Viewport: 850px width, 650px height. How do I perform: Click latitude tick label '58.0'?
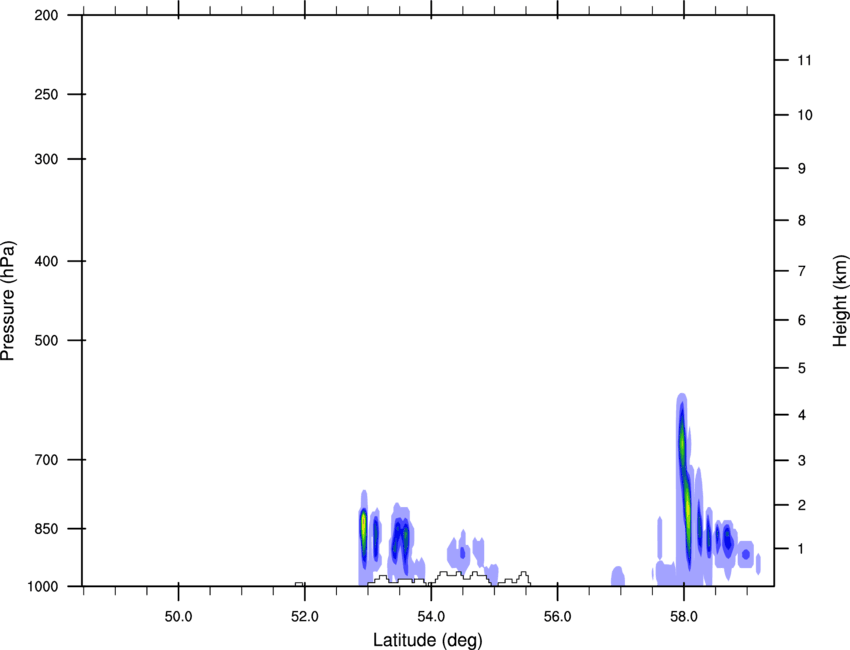(x=684, y=617)
